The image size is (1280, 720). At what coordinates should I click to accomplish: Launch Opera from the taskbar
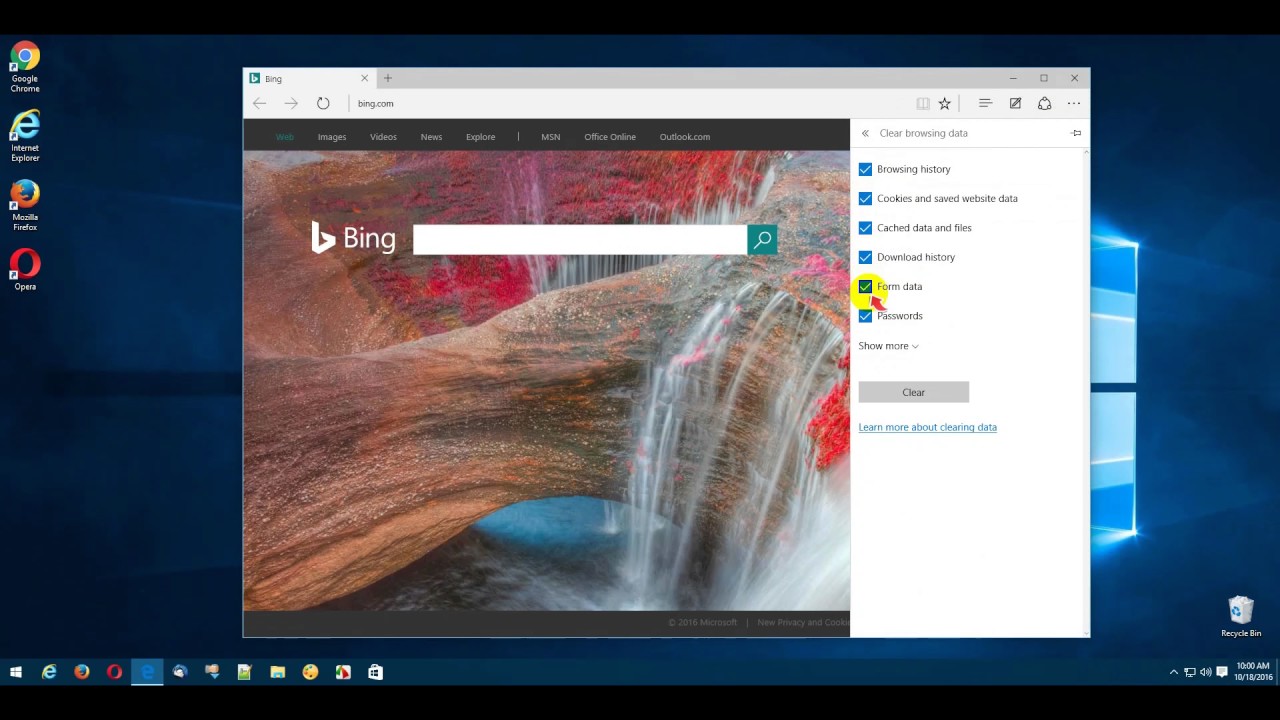pos(114,672)
